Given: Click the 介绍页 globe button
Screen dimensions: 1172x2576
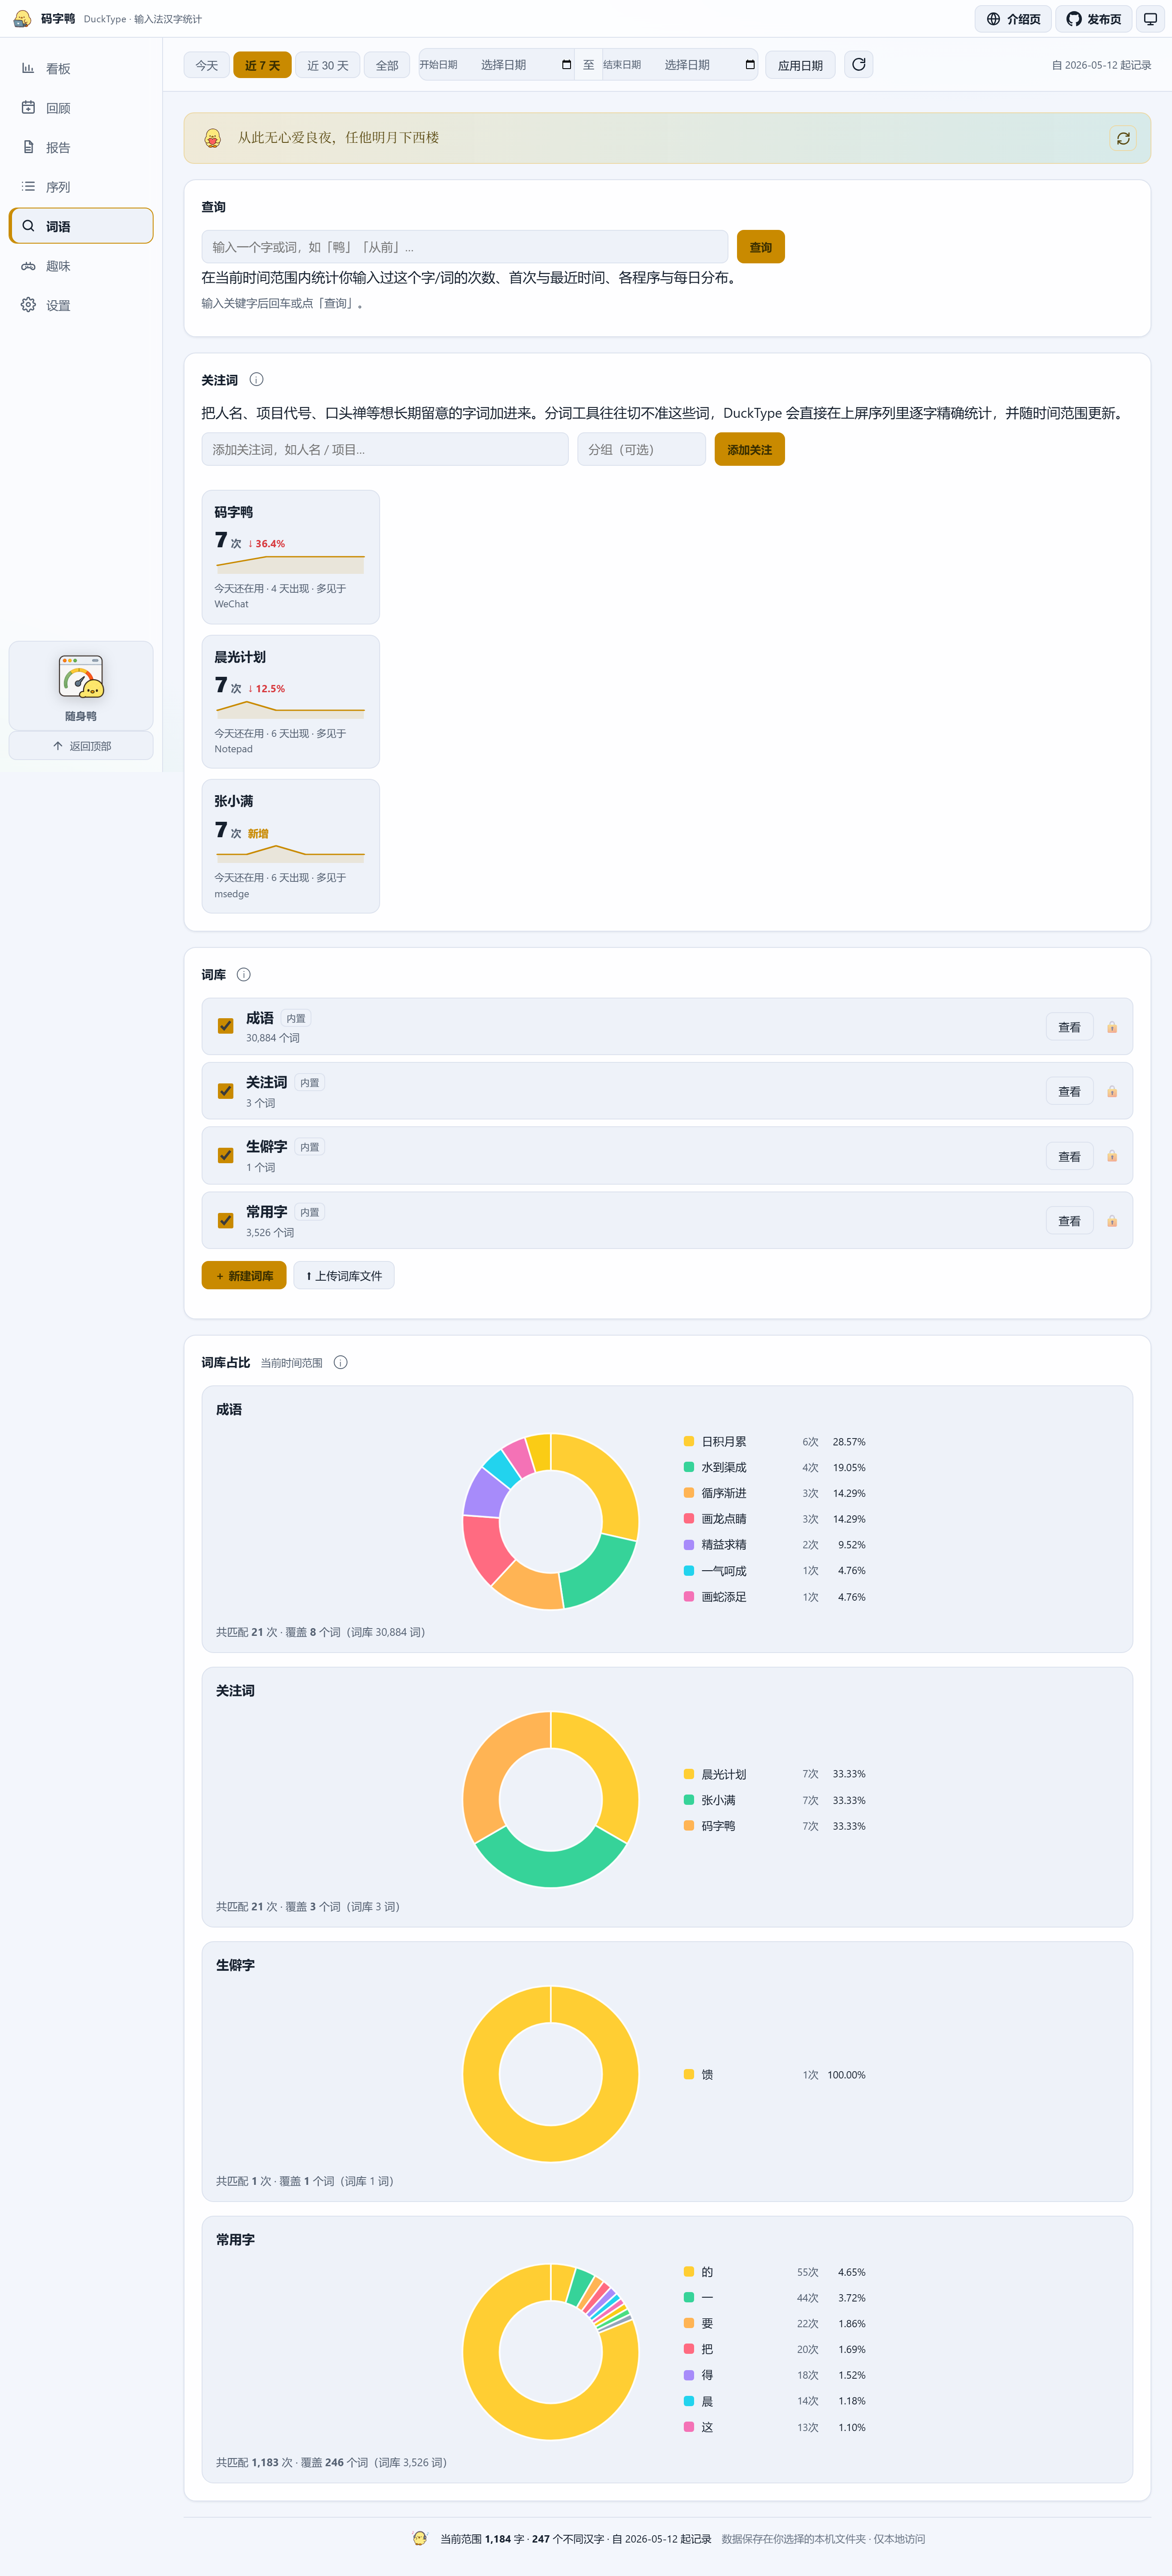Looking at the screenshot, I should (x=1012, y=19).
